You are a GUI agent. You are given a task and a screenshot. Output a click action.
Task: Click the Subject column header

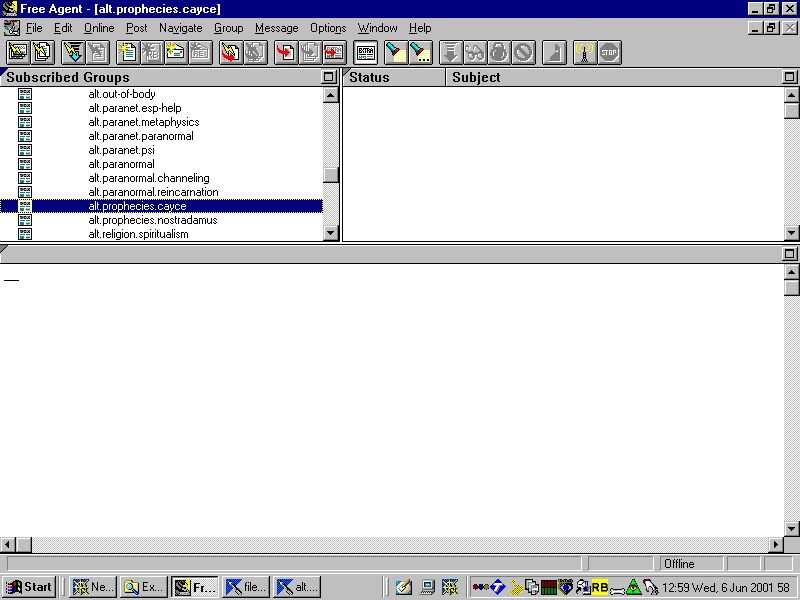pyautogui.click(x=476, y=77)
